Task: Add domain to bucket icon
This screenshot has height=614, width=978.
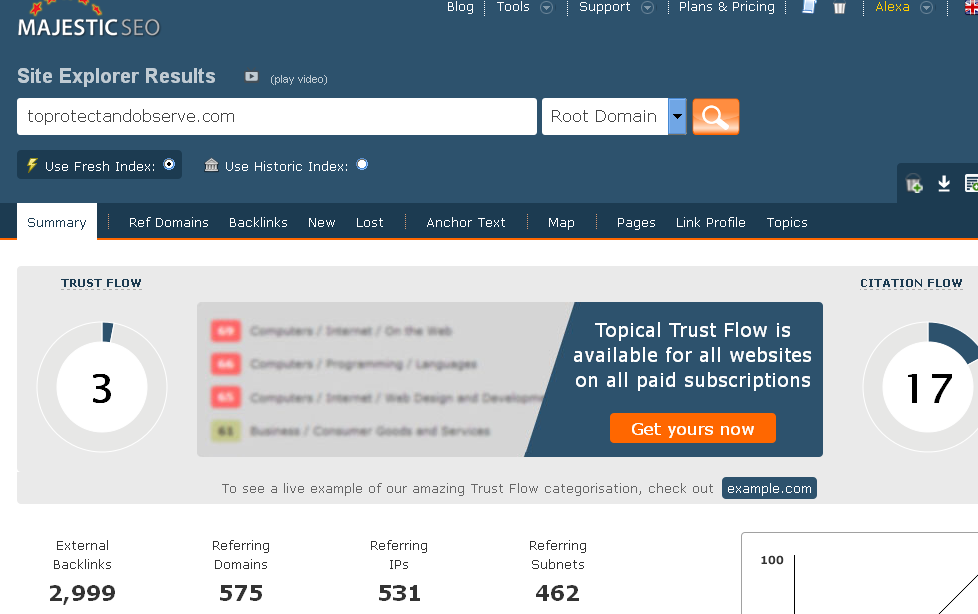Action: [x=914, y=183]
